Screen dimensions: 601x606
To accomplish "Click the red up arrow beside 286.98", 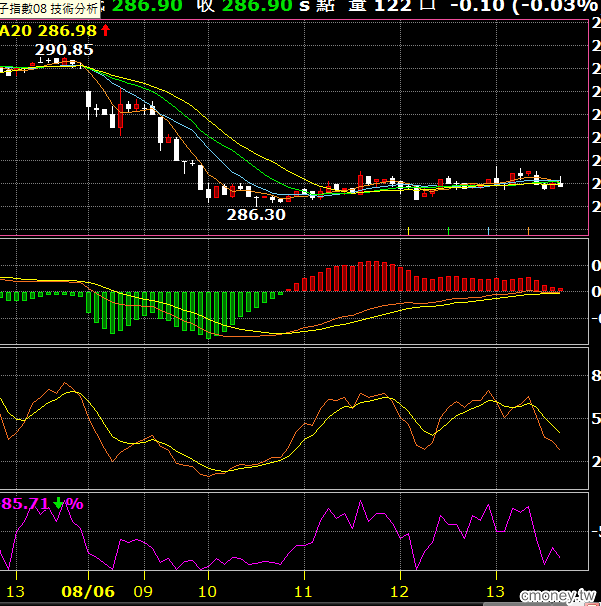I will [106, 31].
